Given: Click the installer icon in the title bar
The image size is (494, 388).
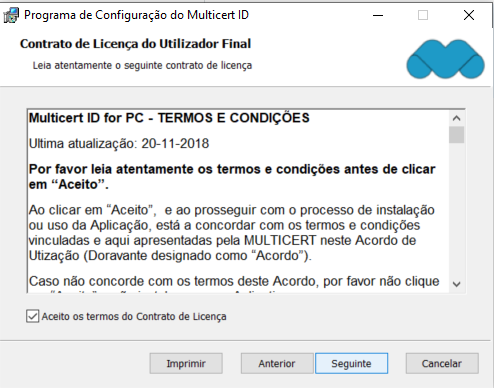Looking at the screenshot, I should (11, 15).
